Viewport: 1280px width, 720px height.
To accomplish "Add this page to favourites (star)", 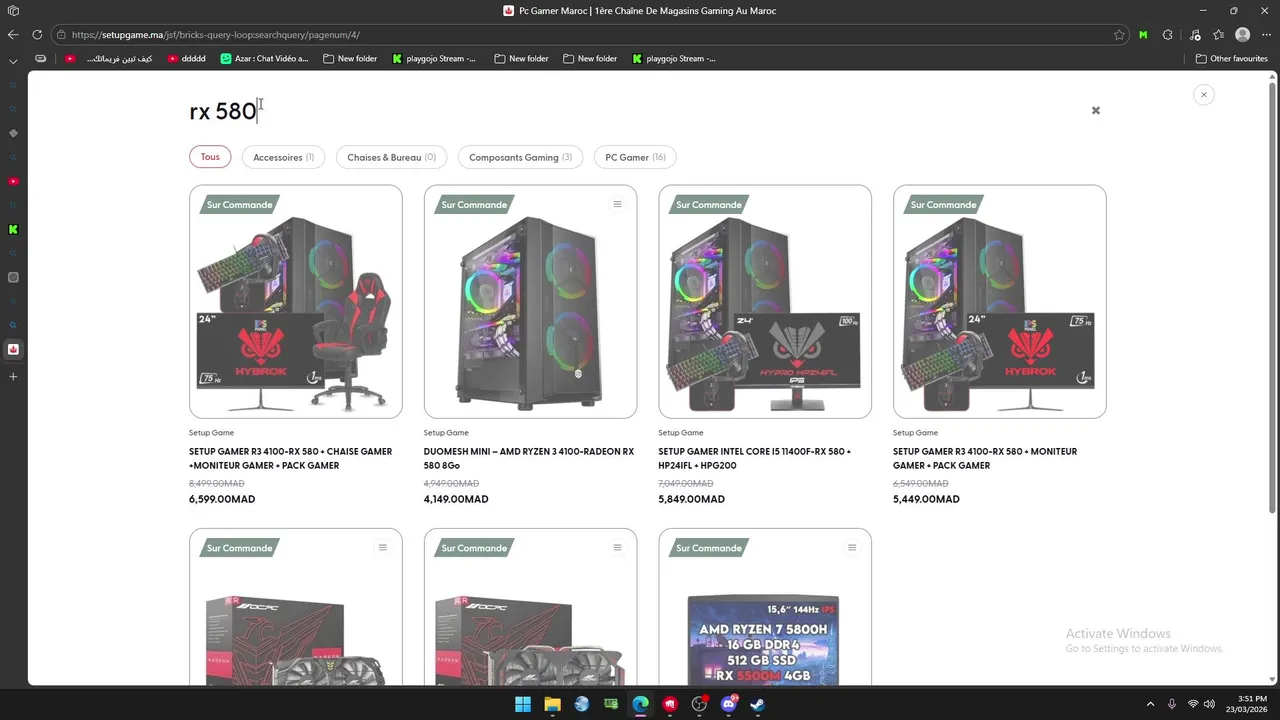I will pos(1119,34).
